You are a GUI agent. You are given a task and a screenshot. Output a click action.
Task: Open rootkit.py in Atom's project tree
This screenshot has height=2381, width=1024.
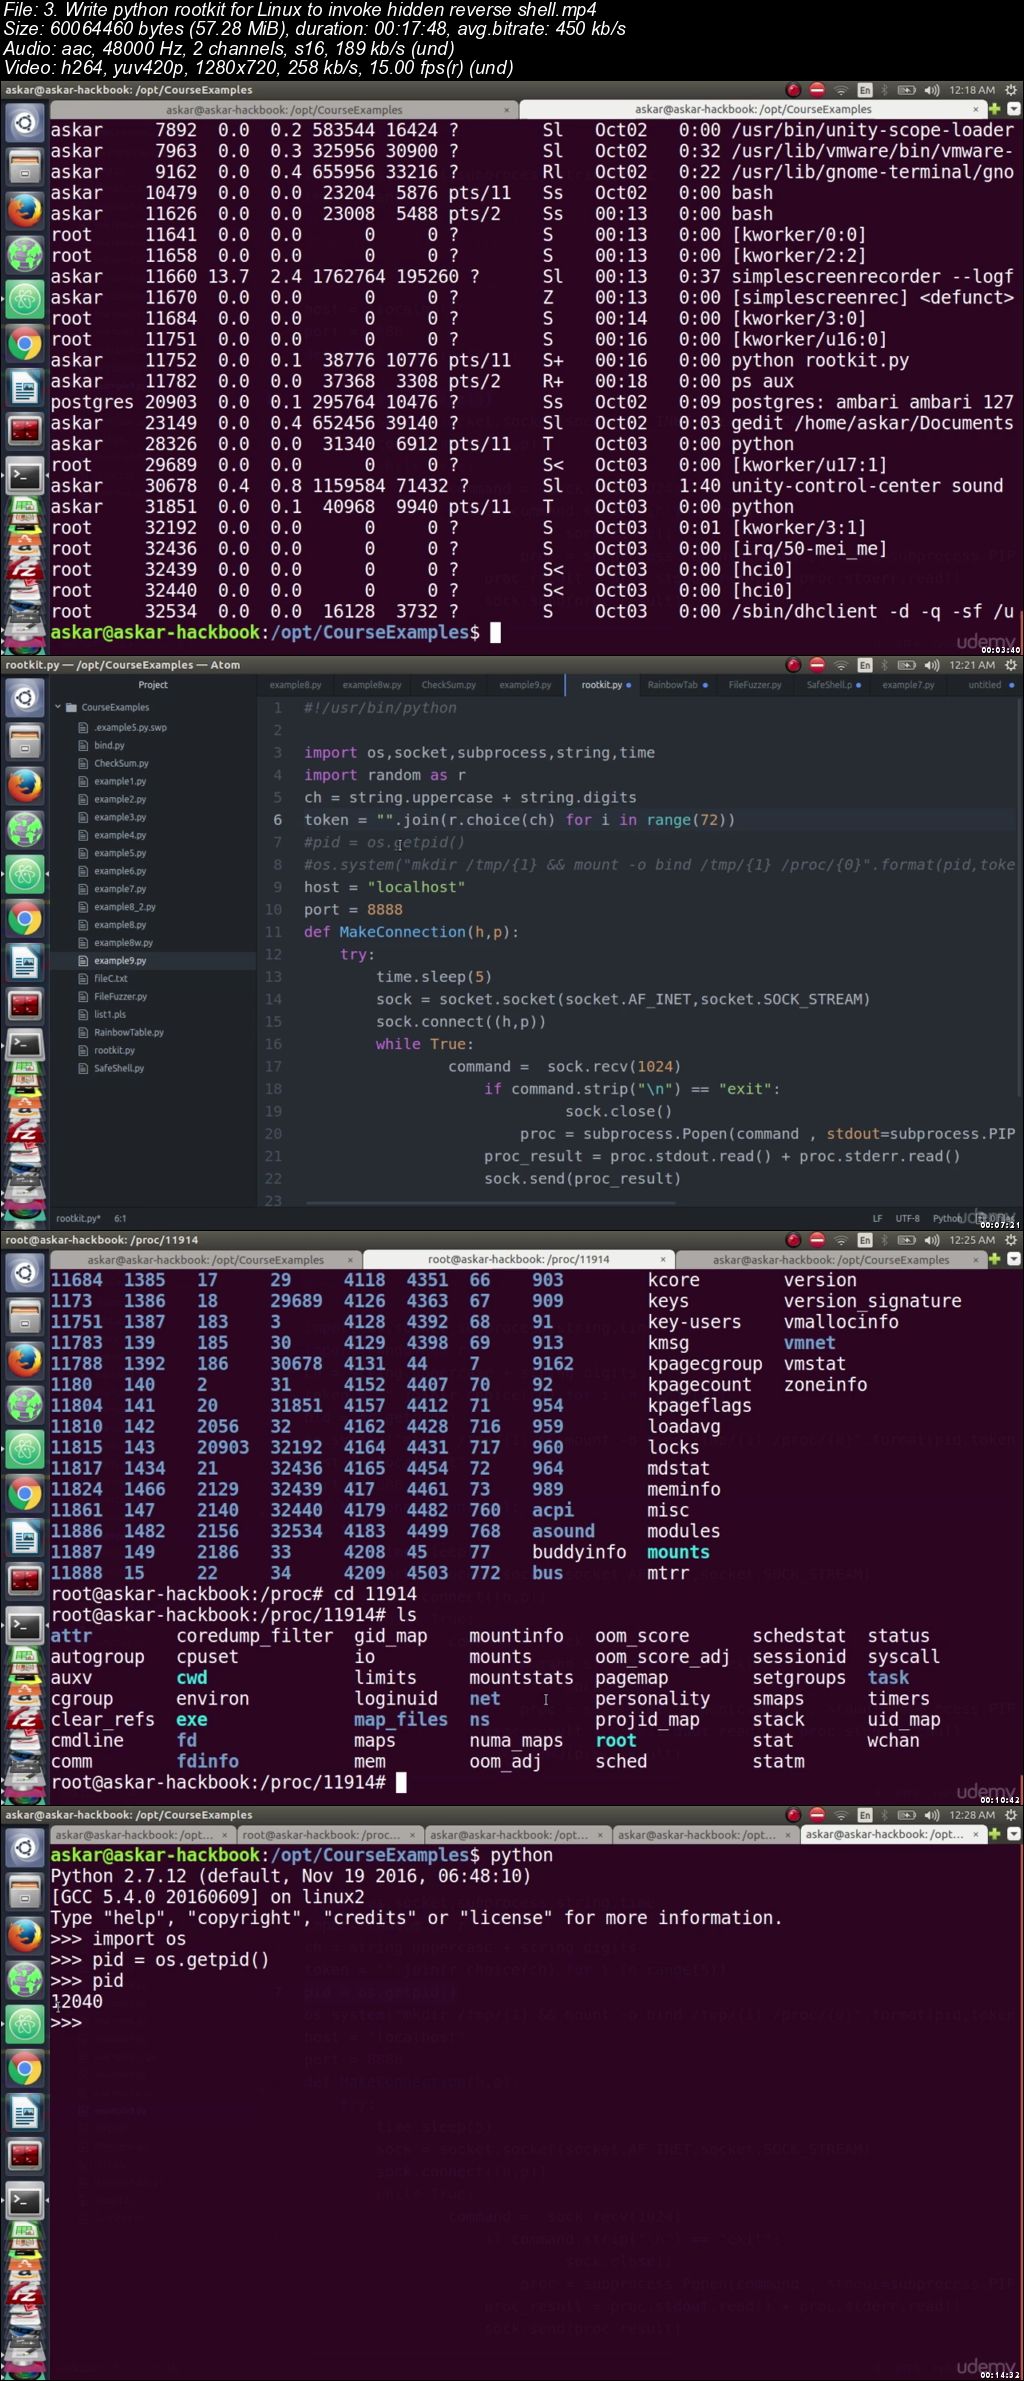coord(114,1050)
